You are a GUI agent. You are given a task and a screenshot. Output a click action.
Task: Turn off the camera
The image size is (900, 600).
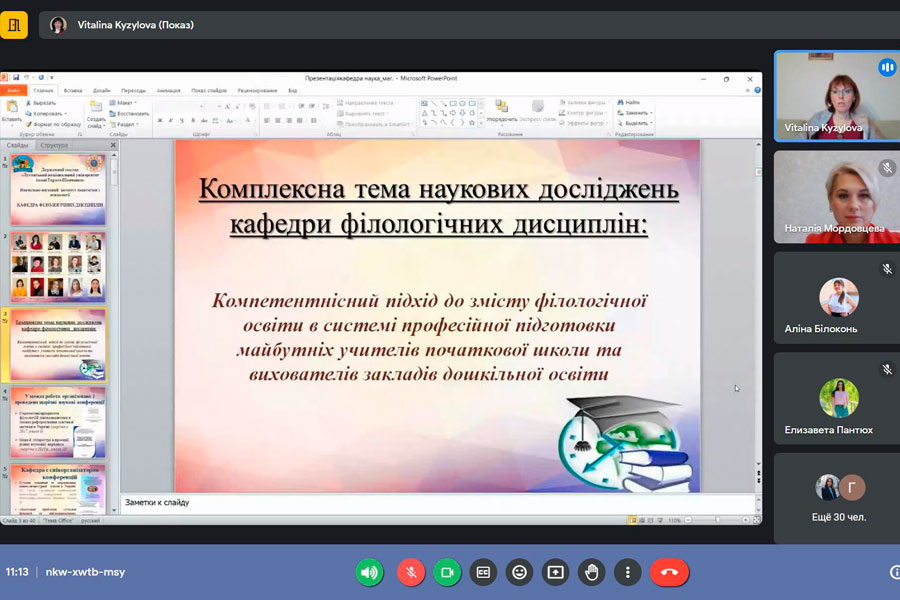click(x=447, y=572)
